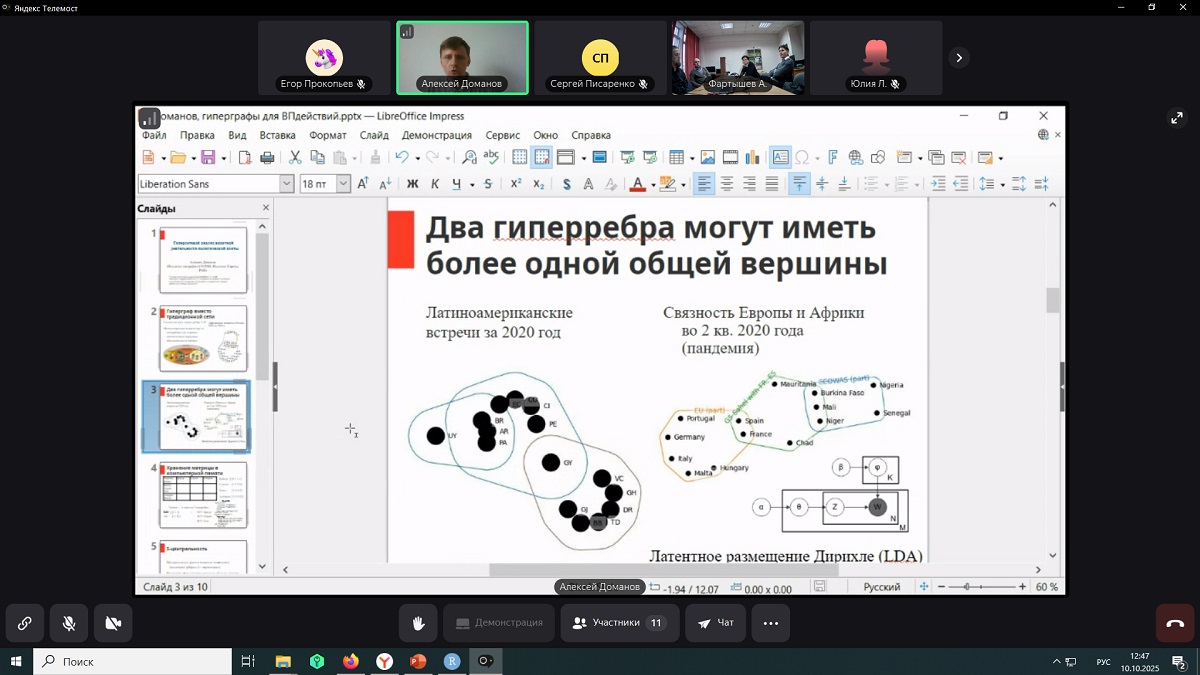Click the zoom slider in the Impress status bar
Image resolution: width=1200 pixels, height=675 pixels.
[x=967, y=587]
